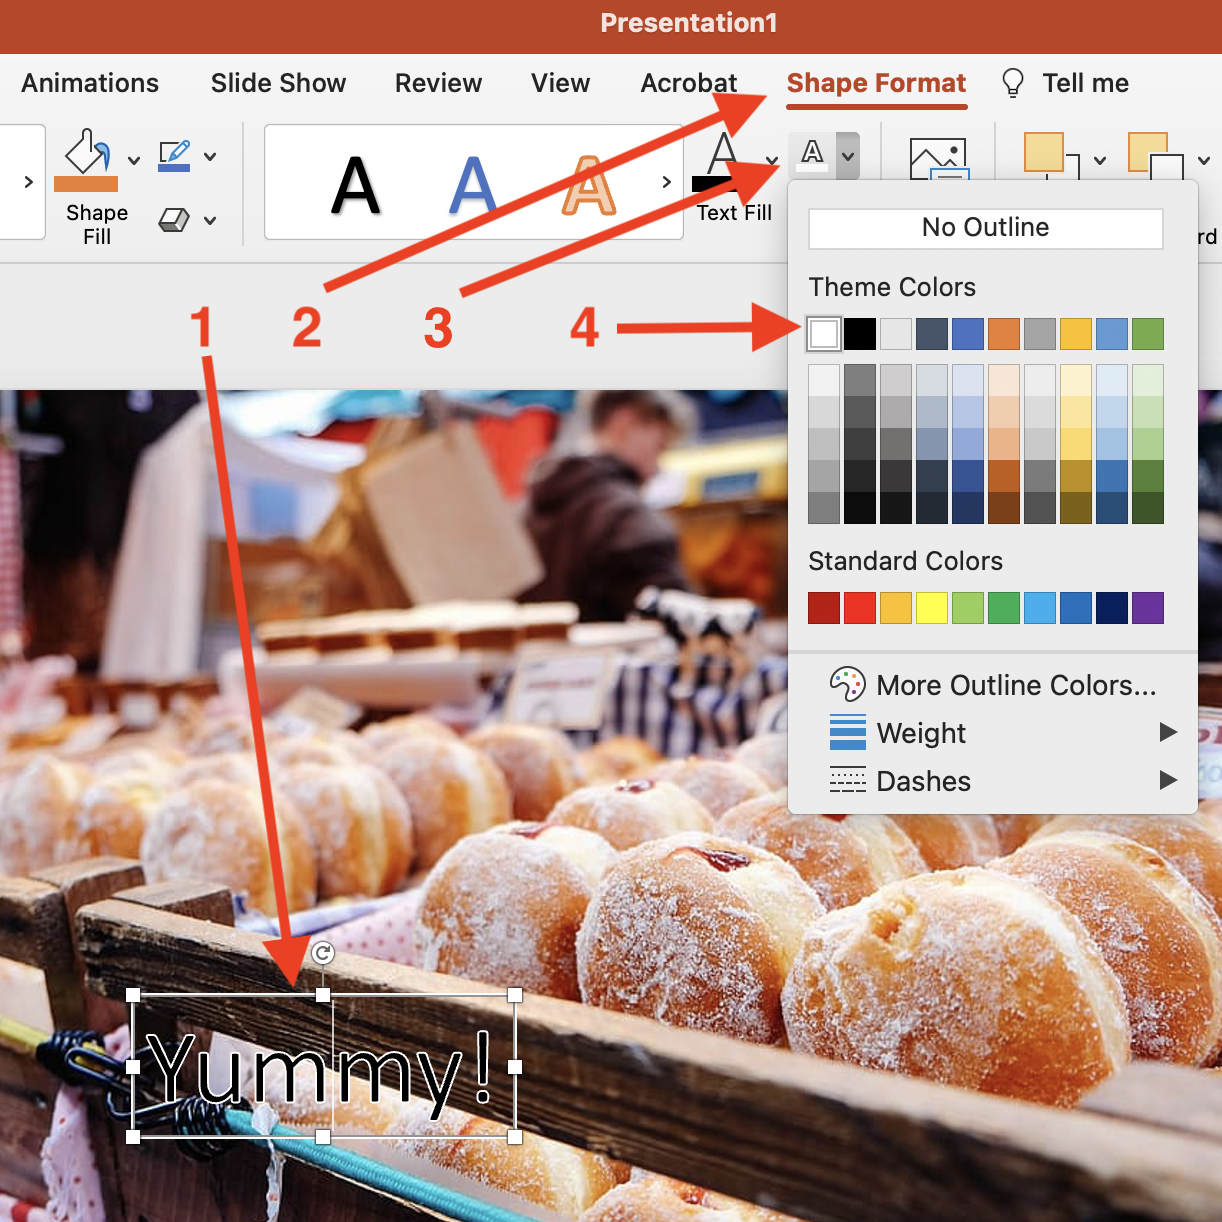Select the purple standard color
This screenshot has width=1222, height=1222.
[1148, 608]
